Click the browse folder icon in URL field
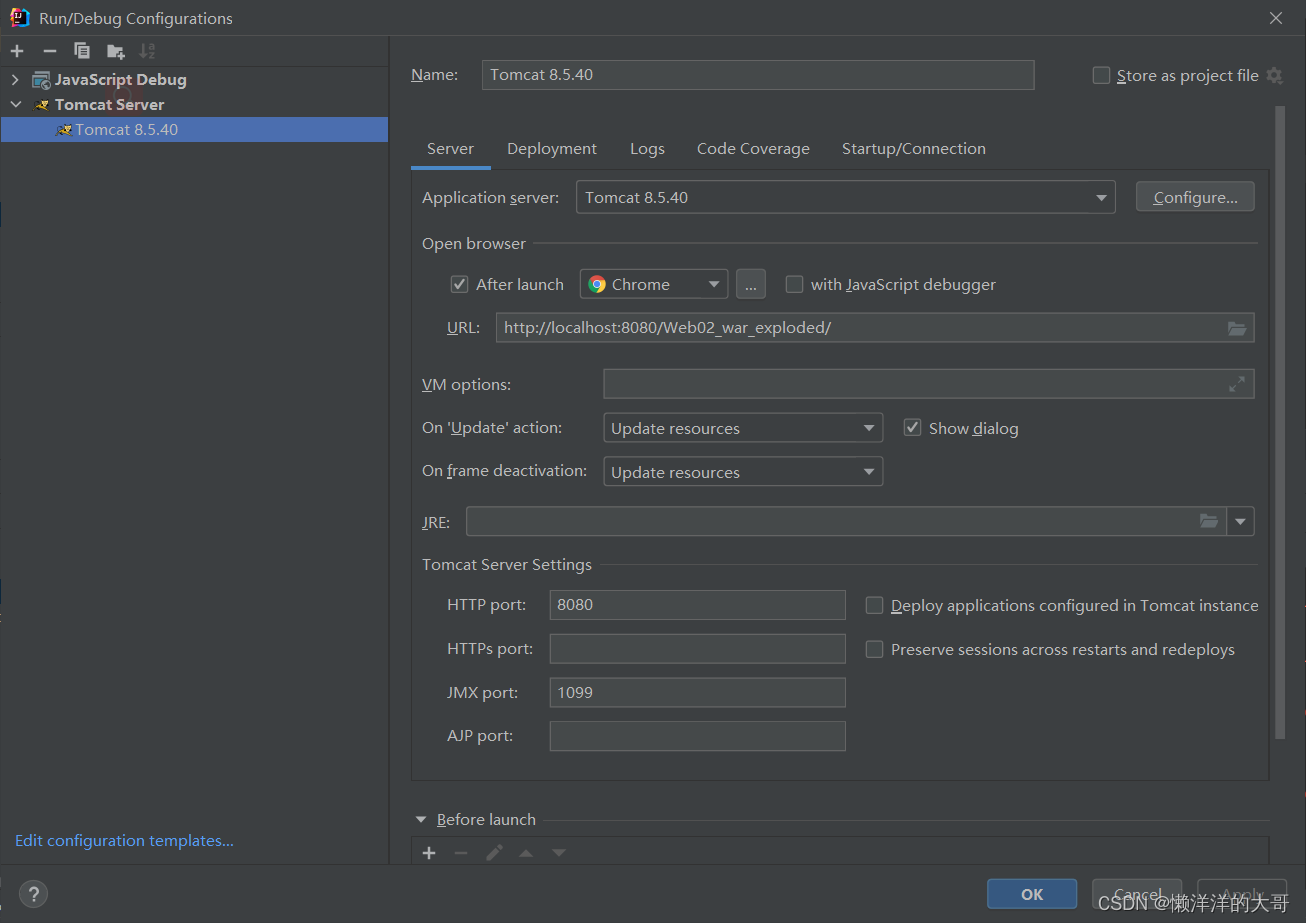 click(x=1237, y=328)
